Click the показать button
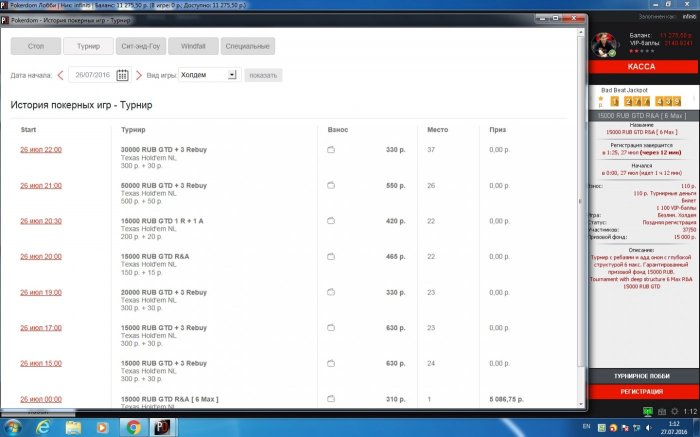 [x=263, y=75]
